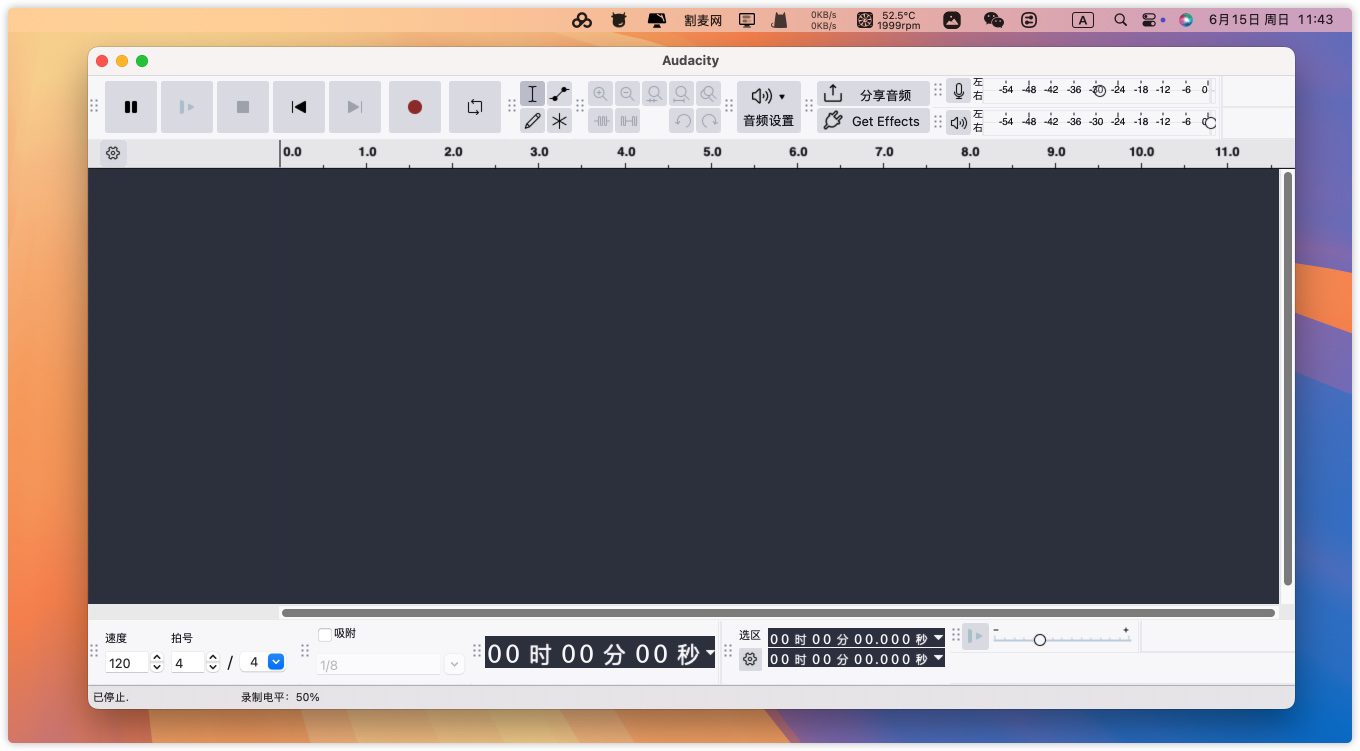Enable the 吸附 snap checkbox

pos(324,634)
